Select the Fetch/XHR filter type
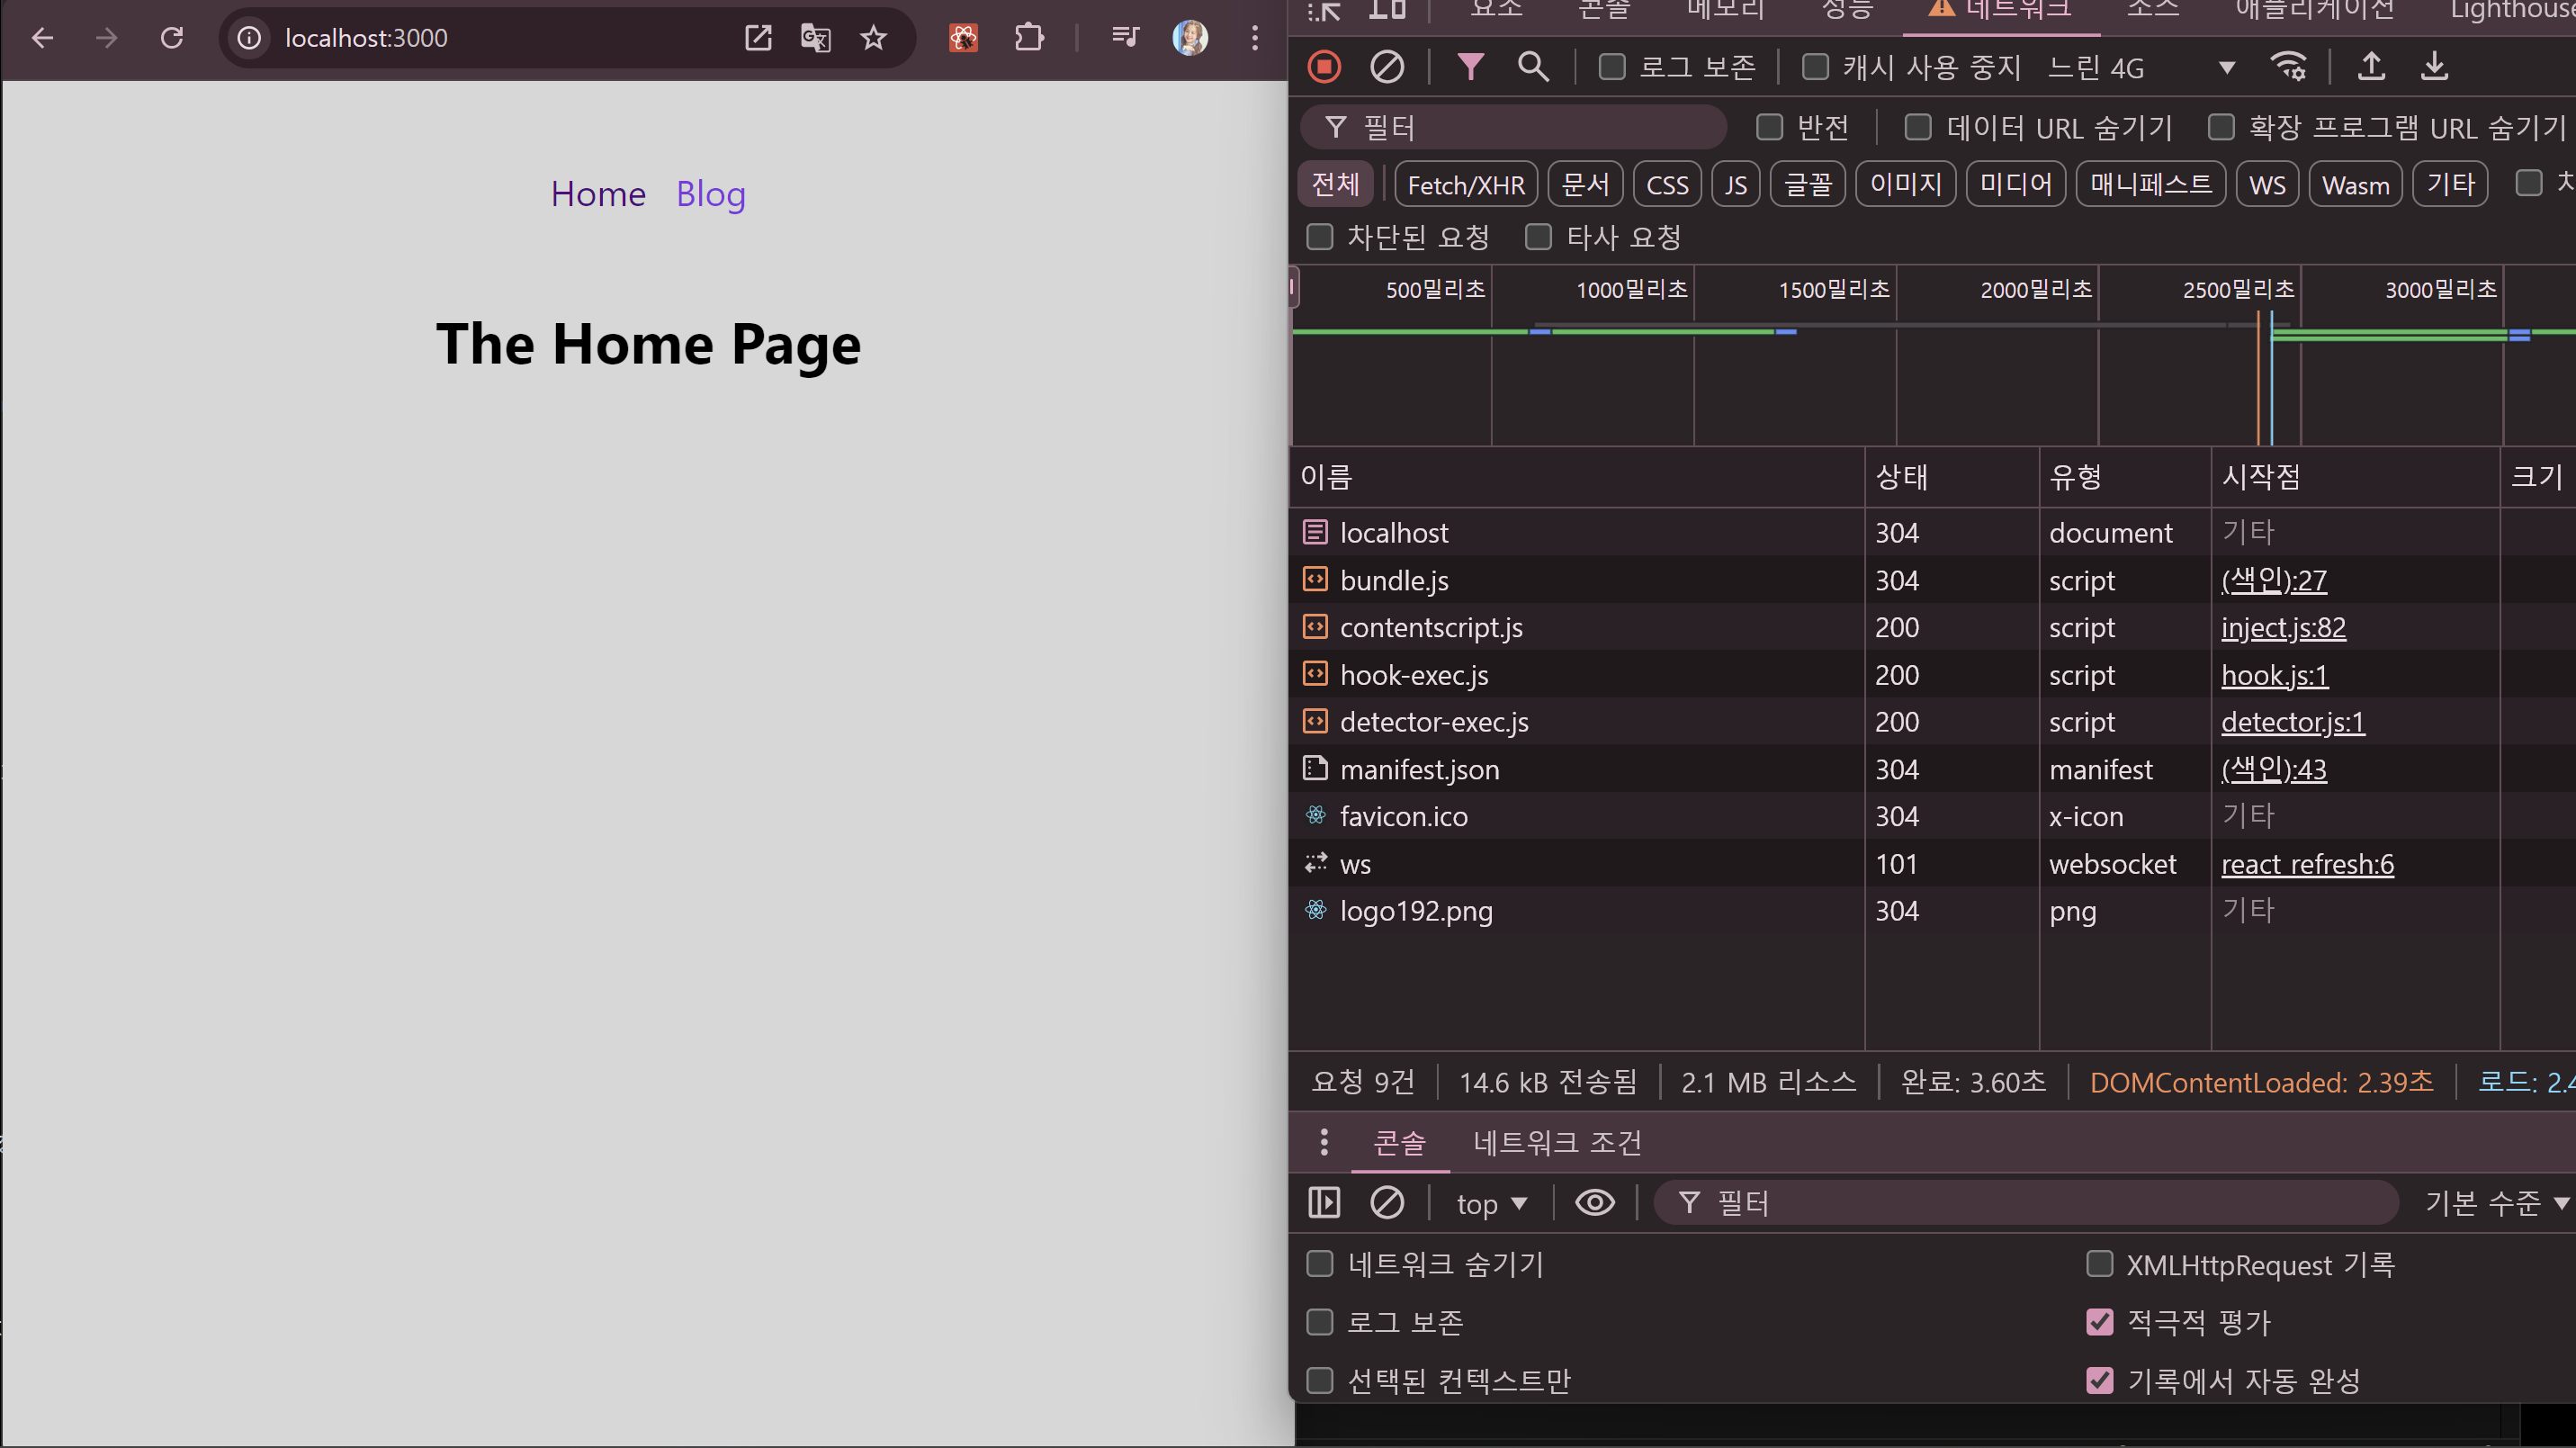The image size is (2576, 1448). click(x=1466, y=185)
